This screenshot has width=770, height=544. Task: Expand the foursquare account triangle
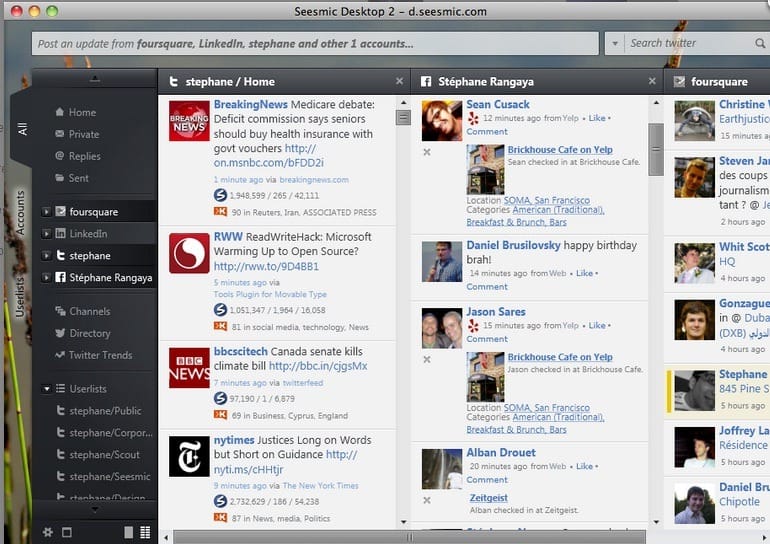click(x=46, y=212)
